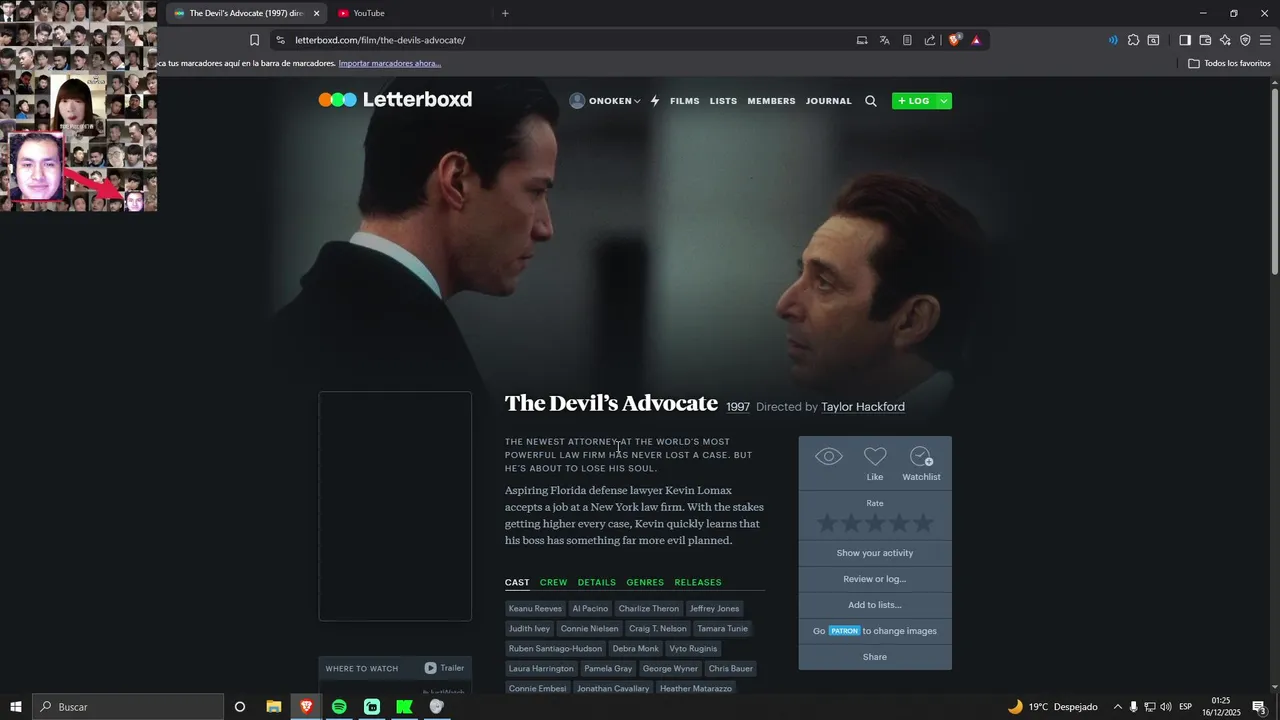Click Show your activity
Viewport: 1280px width, 720px height.
[875, 553]
